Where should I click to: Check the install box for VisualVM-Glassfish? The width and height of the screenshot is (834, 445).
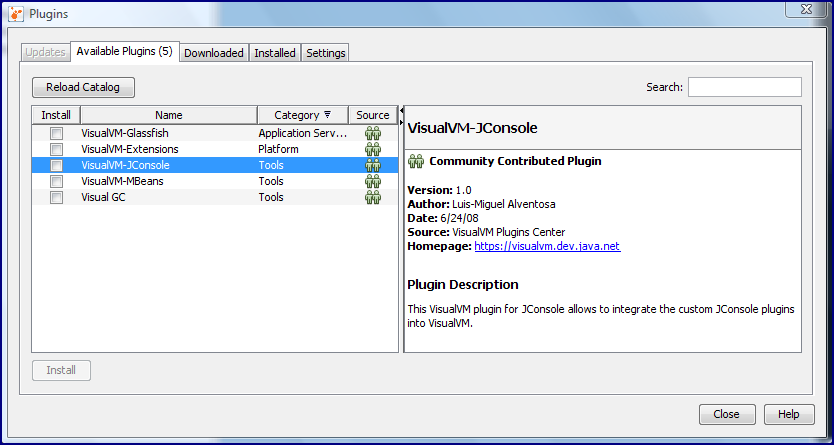[x=56, y=133]
